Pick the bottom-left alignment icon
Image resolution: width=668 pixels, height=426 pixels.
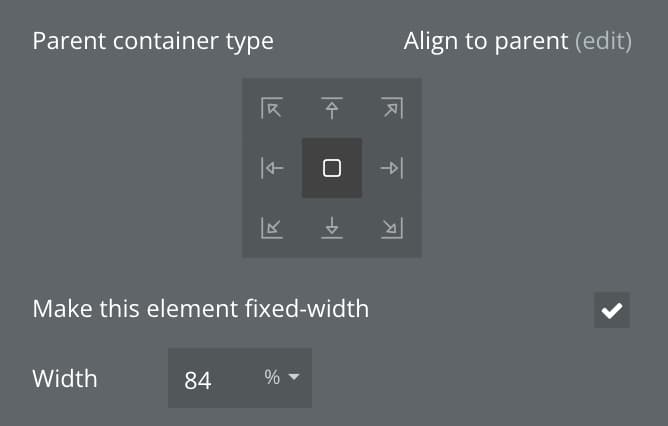(x=272, y=228)
